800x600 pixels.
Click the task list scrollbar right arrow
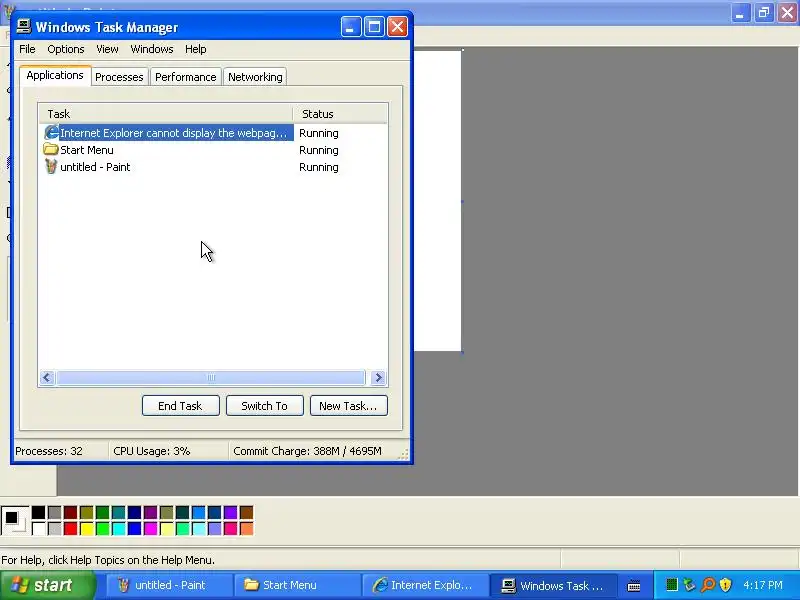tap(378, 378)
